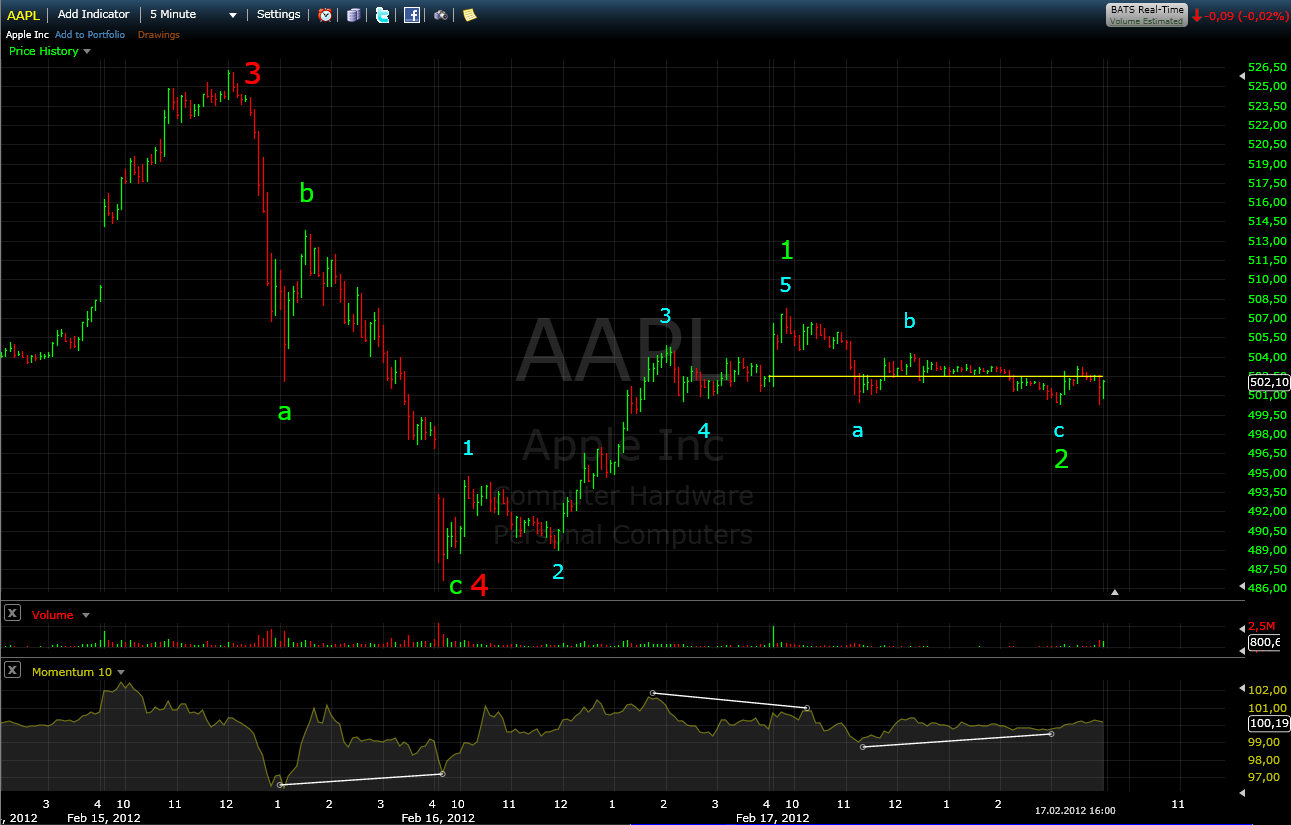Click the Add to Portfolio link
The height and width of the screenshot is (825, 1291).
[90, 34]
